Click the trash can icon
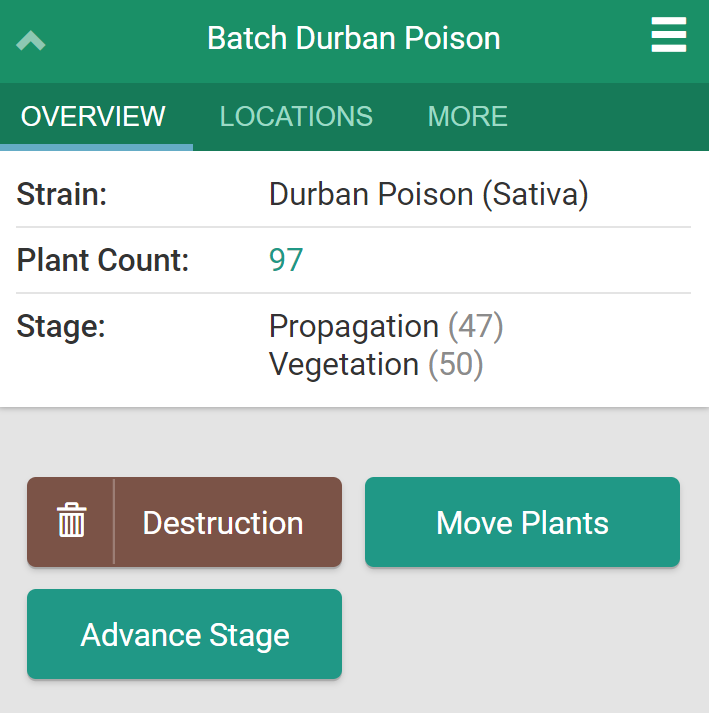This screenshot has height=713, width=709. point(71,522)
